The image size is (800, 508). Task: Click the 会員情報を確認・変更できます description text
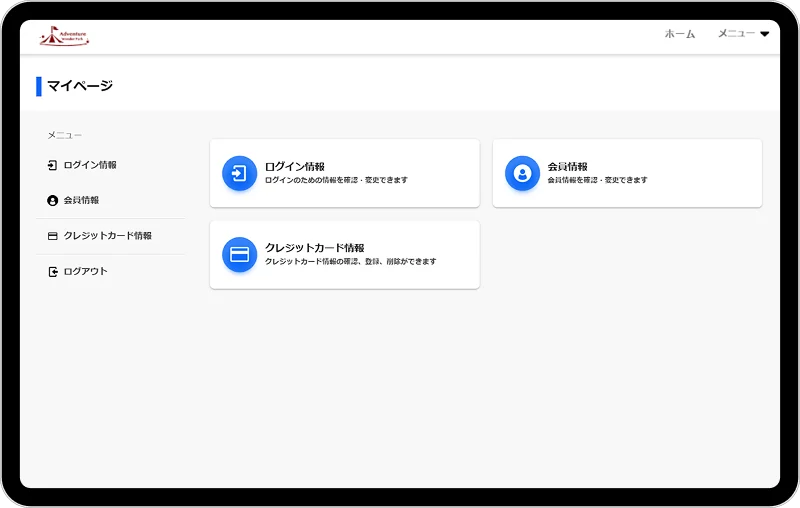point(597,181)
